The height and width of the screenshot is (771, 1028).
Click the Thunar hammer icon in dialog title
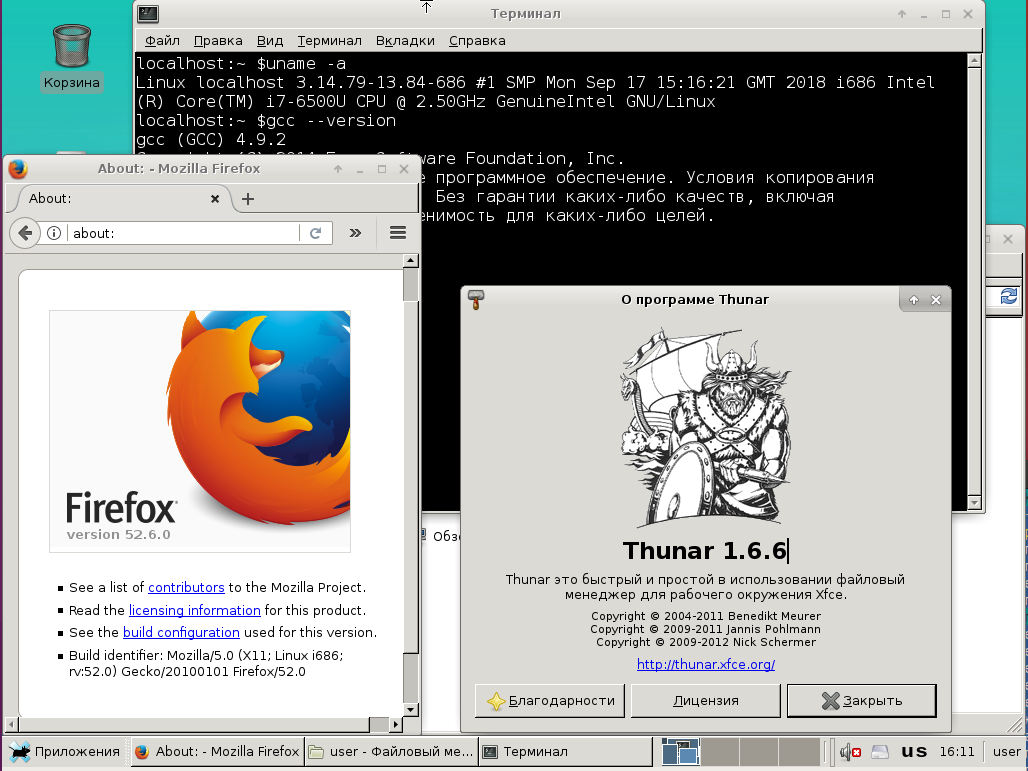[x=475, y=300]
